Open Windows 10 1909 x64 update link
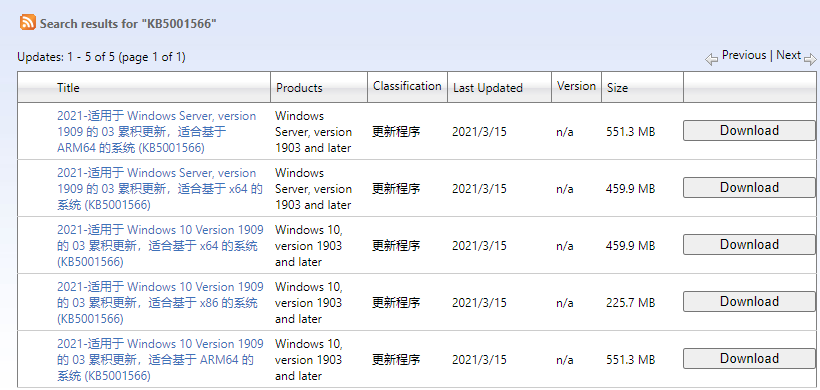The width and height of the screenshot is (820, 390). pyautogui.click(x=160, y=246)
